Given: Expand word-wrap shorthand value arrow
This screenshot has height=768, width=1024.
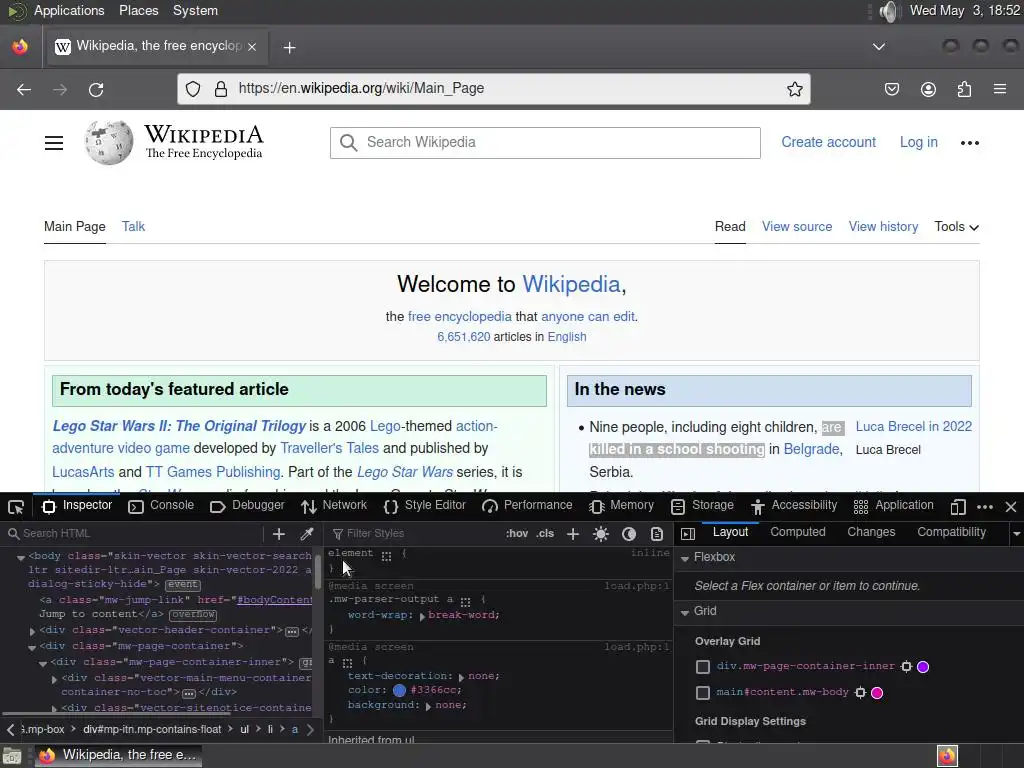Looking at the screenshot, I should click(422, 616).
